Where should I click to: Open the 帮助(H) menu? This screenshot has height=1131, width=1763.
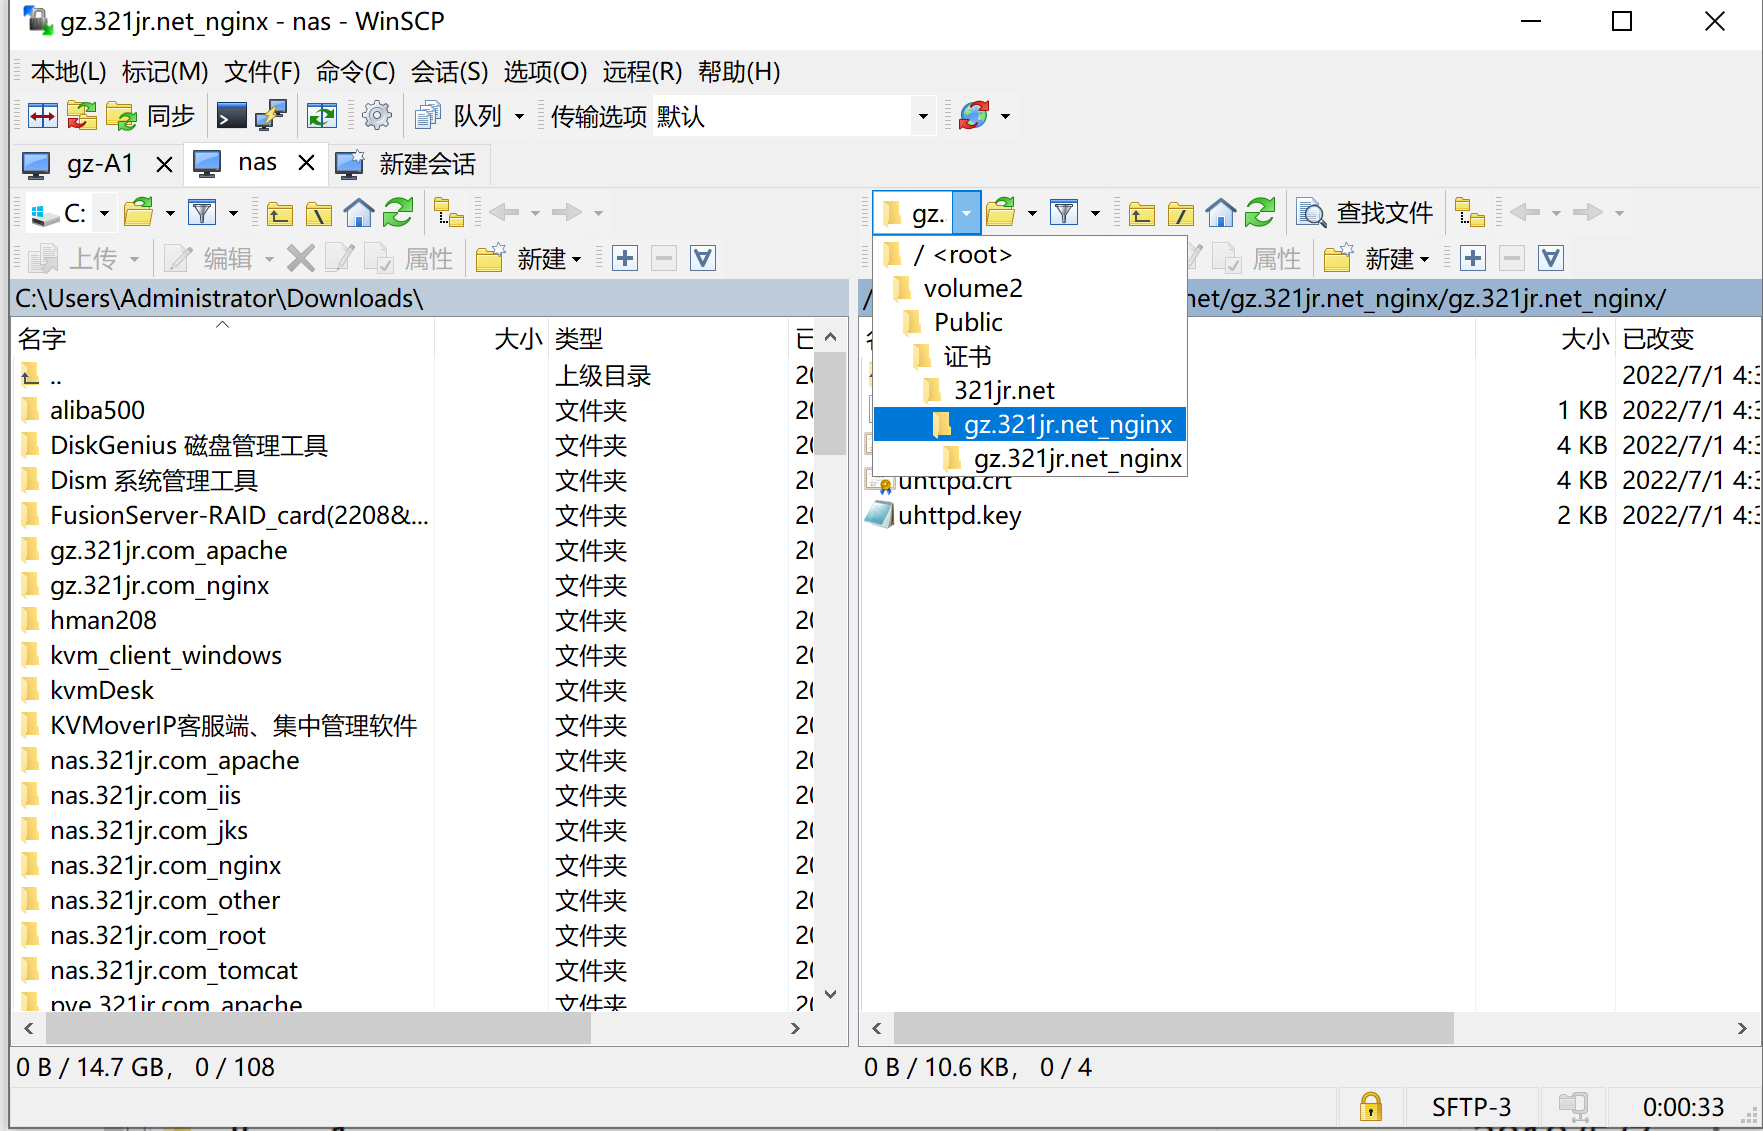pos(739,72)
